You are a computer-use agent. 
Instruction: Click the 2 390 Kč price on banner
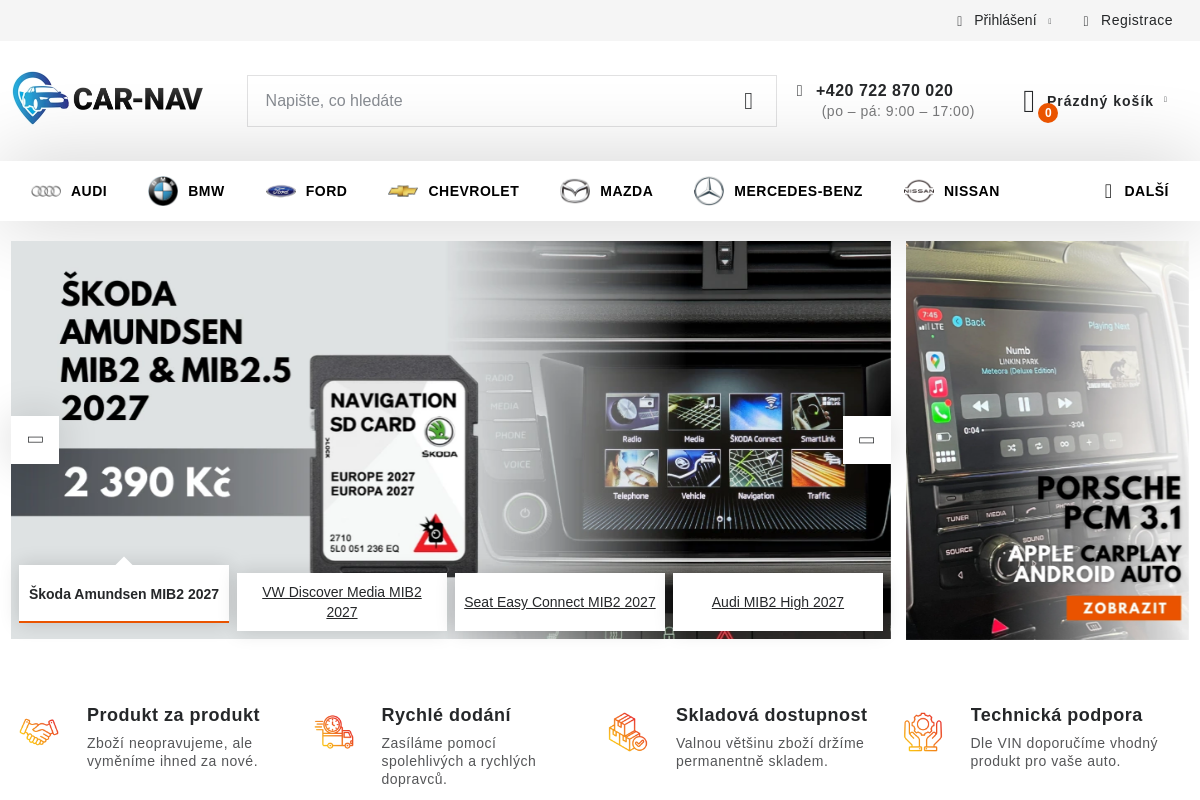(148, 482)
